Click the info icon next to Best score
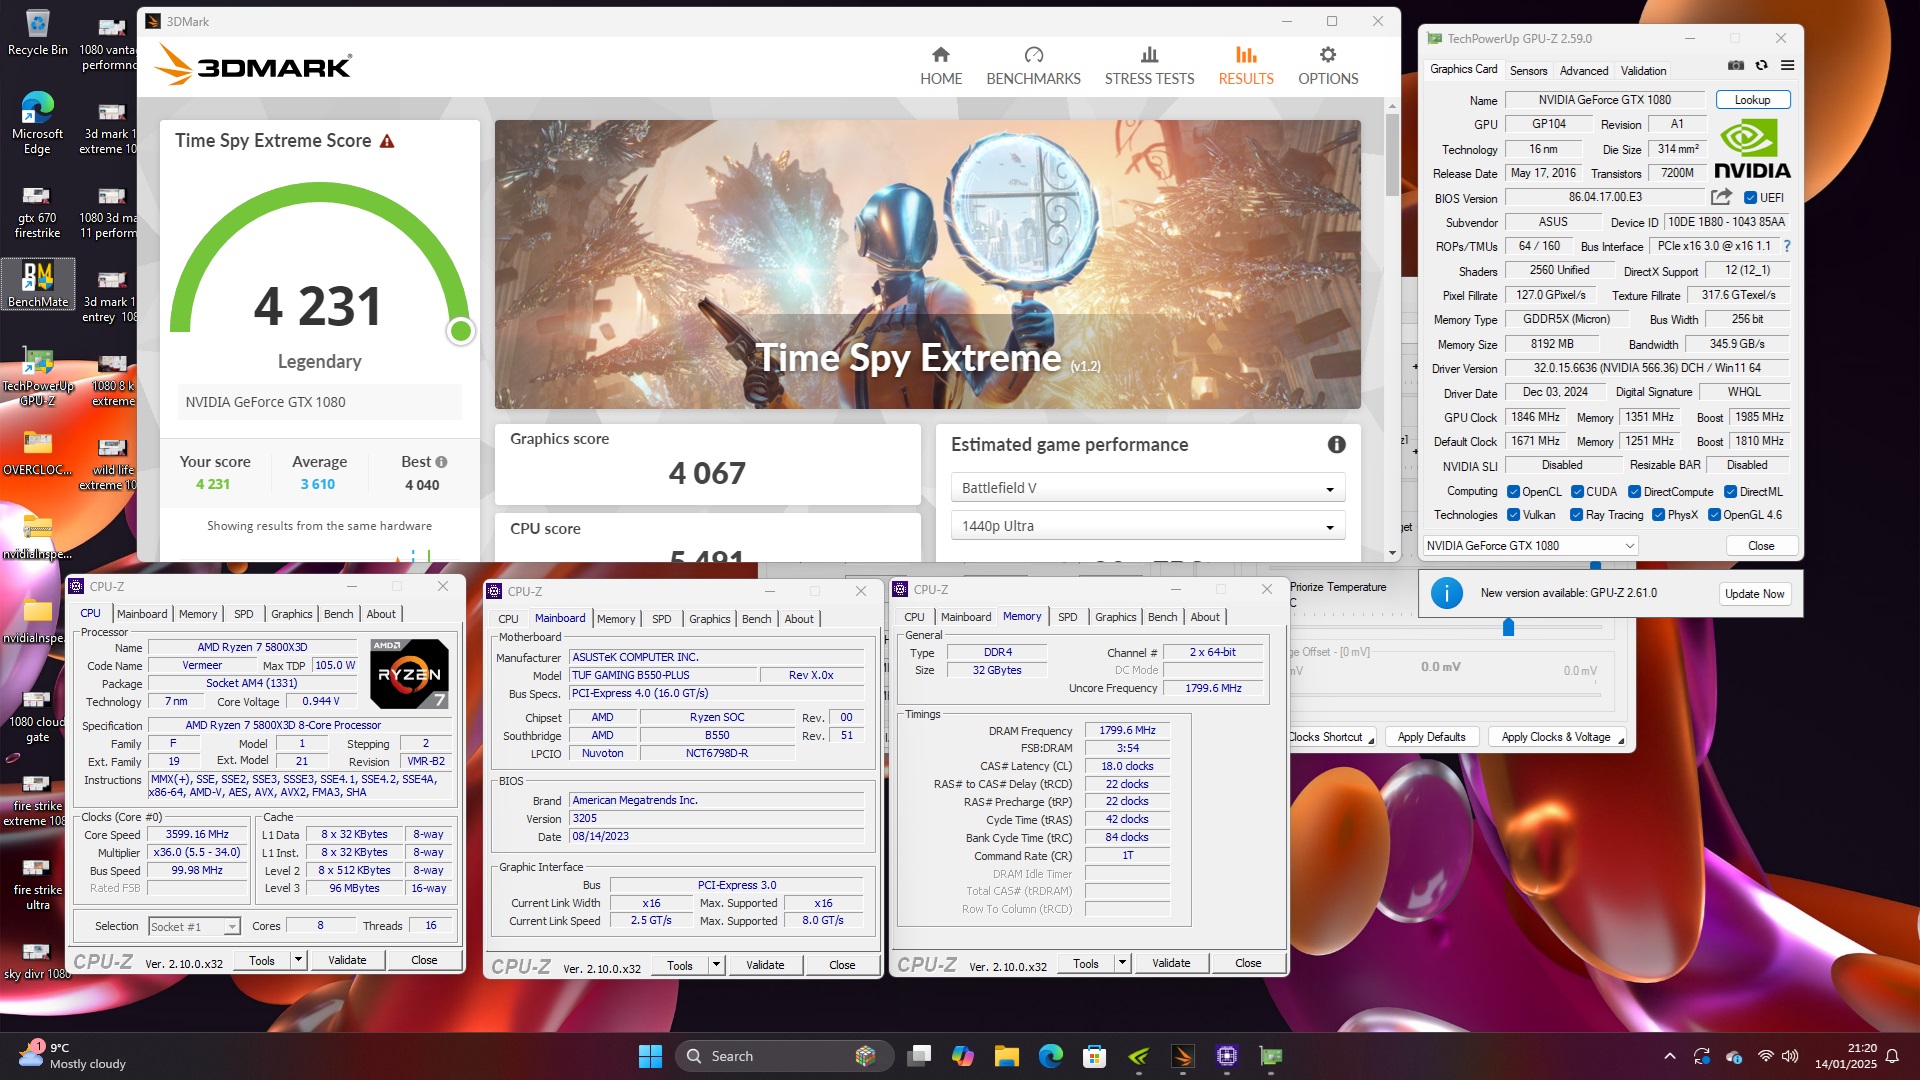 click(x=441, y=462)
